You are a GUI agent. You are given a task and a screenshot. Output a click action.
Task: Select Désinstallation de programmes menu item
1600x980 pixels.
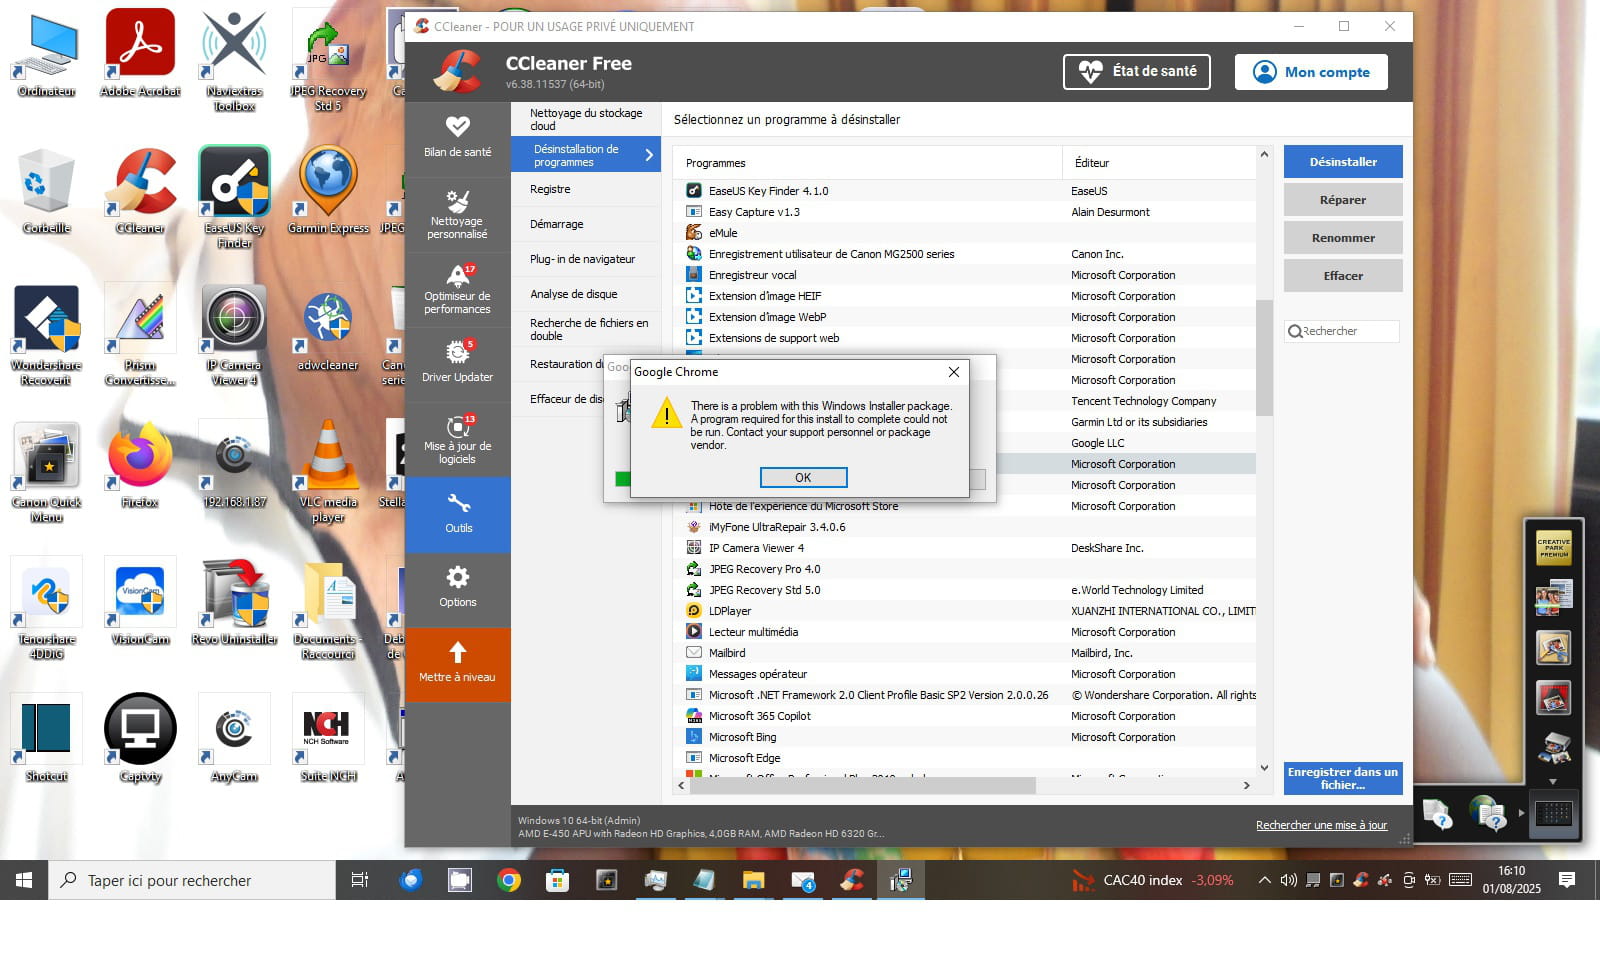[586, 155]
